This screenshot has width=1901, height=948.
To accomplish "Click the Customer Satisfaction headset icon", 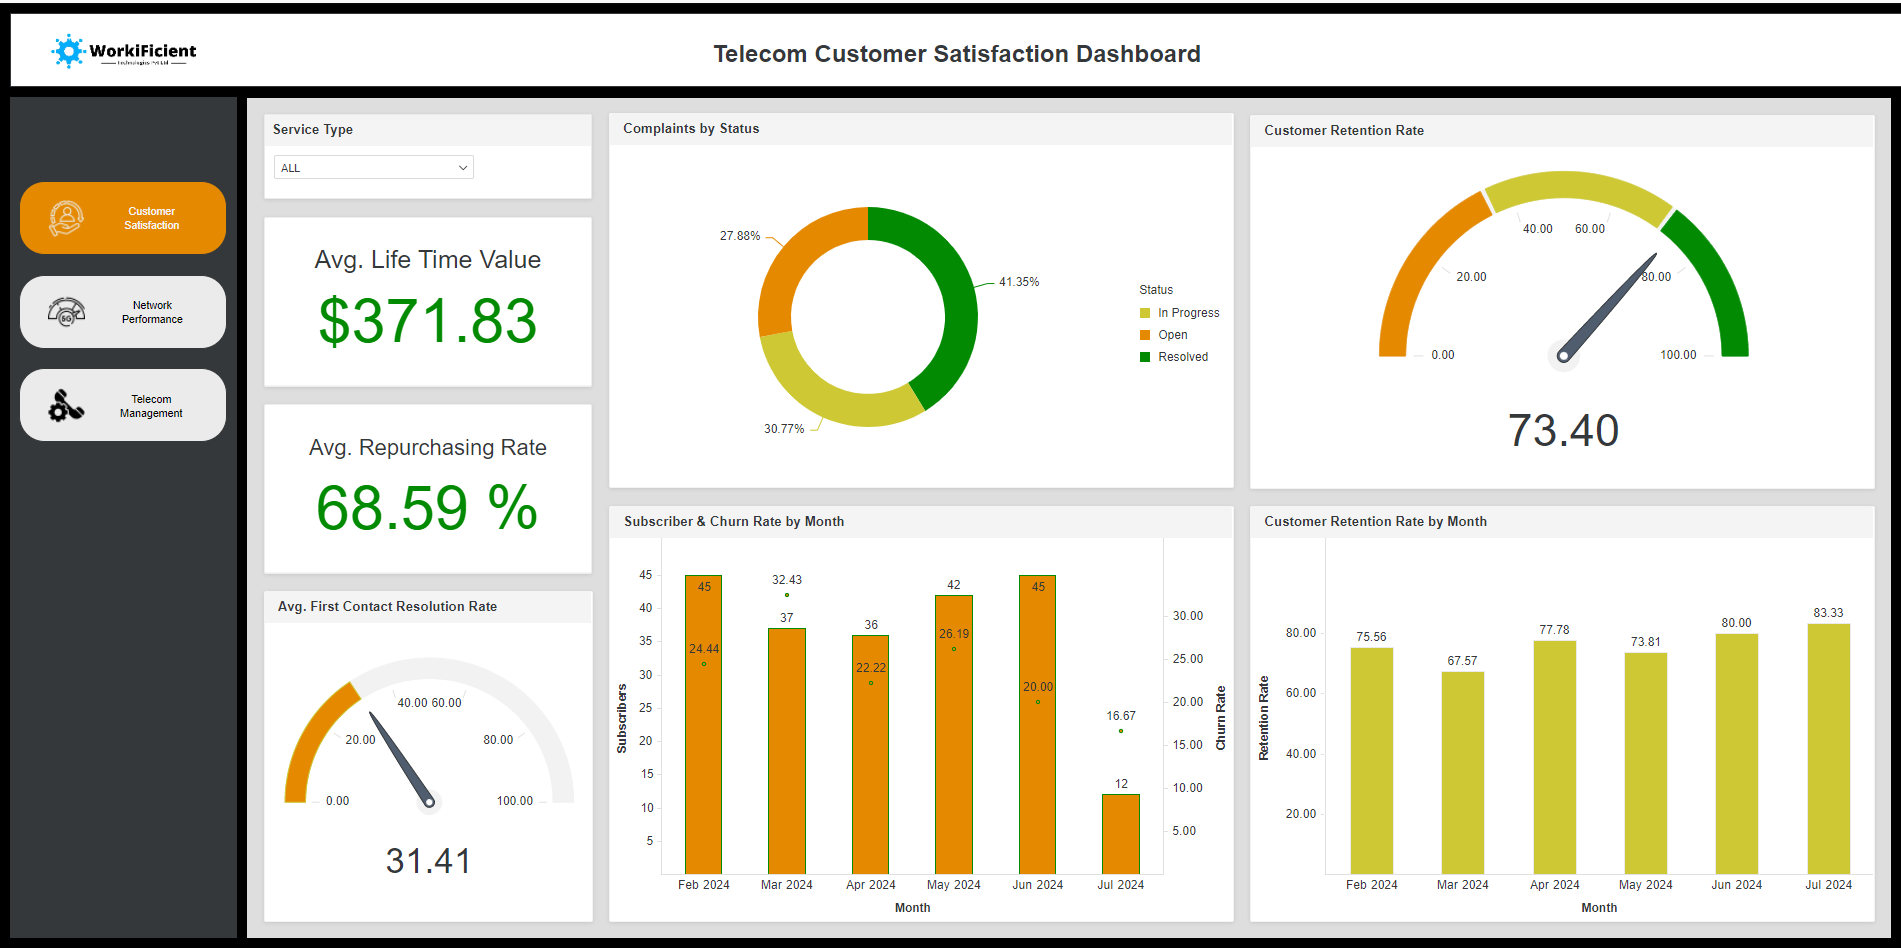I will pyautogui.click(x=66, y=218).
